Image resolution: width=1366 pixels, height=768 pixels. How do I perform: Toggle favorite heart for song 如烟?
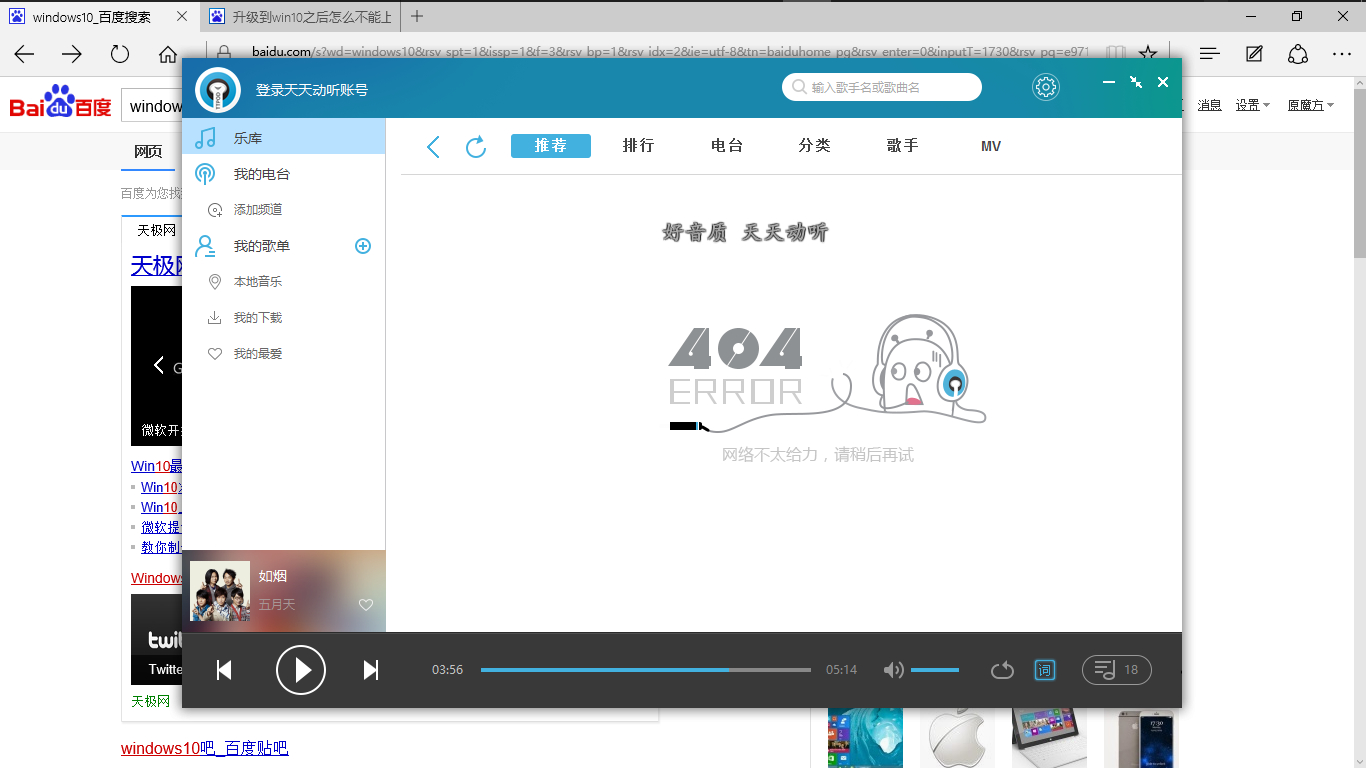(366, 605)
